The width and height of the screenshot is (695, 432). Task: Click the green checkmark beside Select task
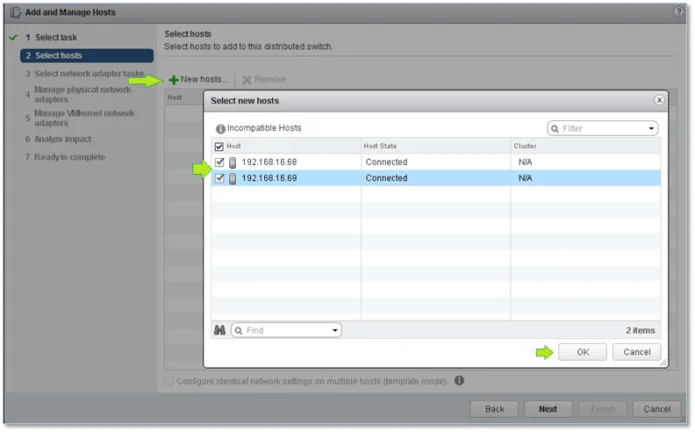13,37
